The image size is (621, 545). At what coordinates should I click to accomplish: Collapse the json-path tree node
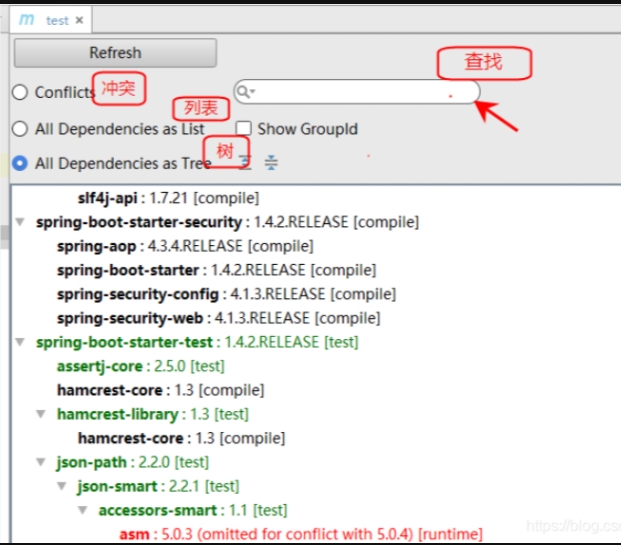click(42, 462)
